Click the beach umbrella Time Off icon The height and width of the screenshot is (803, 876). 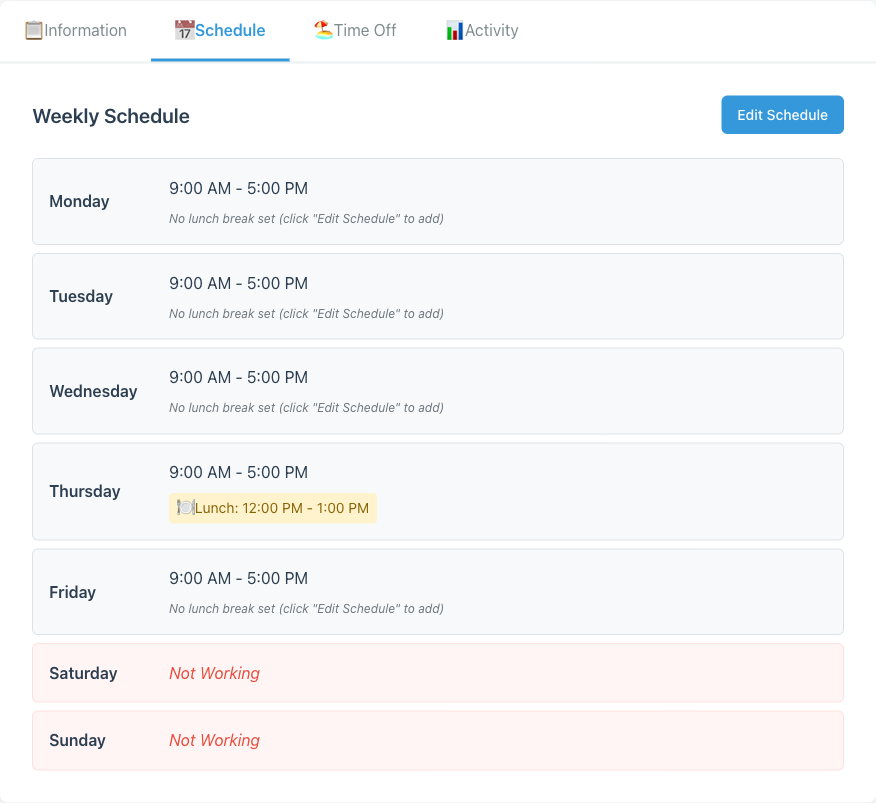click(x=323, y=30)
